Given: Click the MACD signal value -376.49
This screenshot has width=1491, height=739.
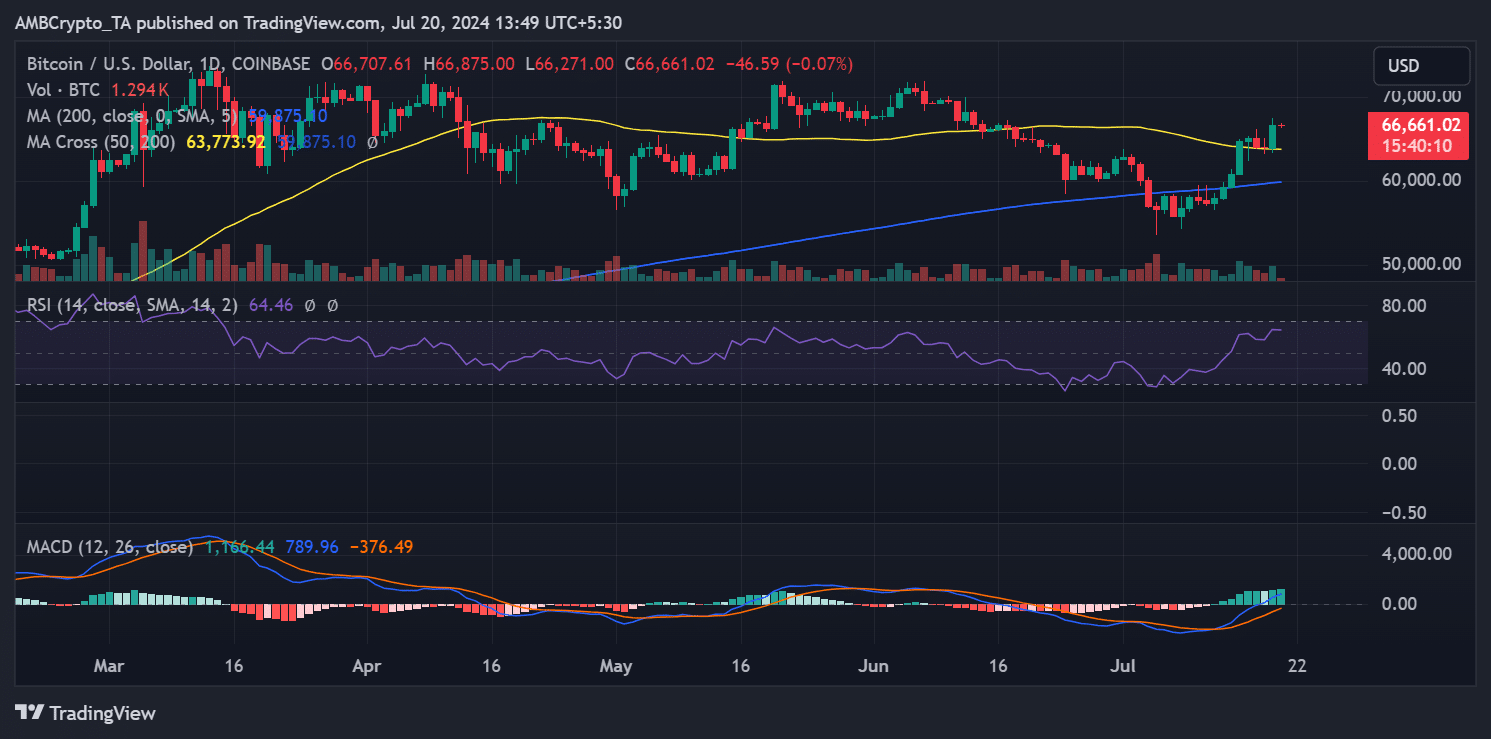Looking at the screenshot, I should [x=381, y=547].
